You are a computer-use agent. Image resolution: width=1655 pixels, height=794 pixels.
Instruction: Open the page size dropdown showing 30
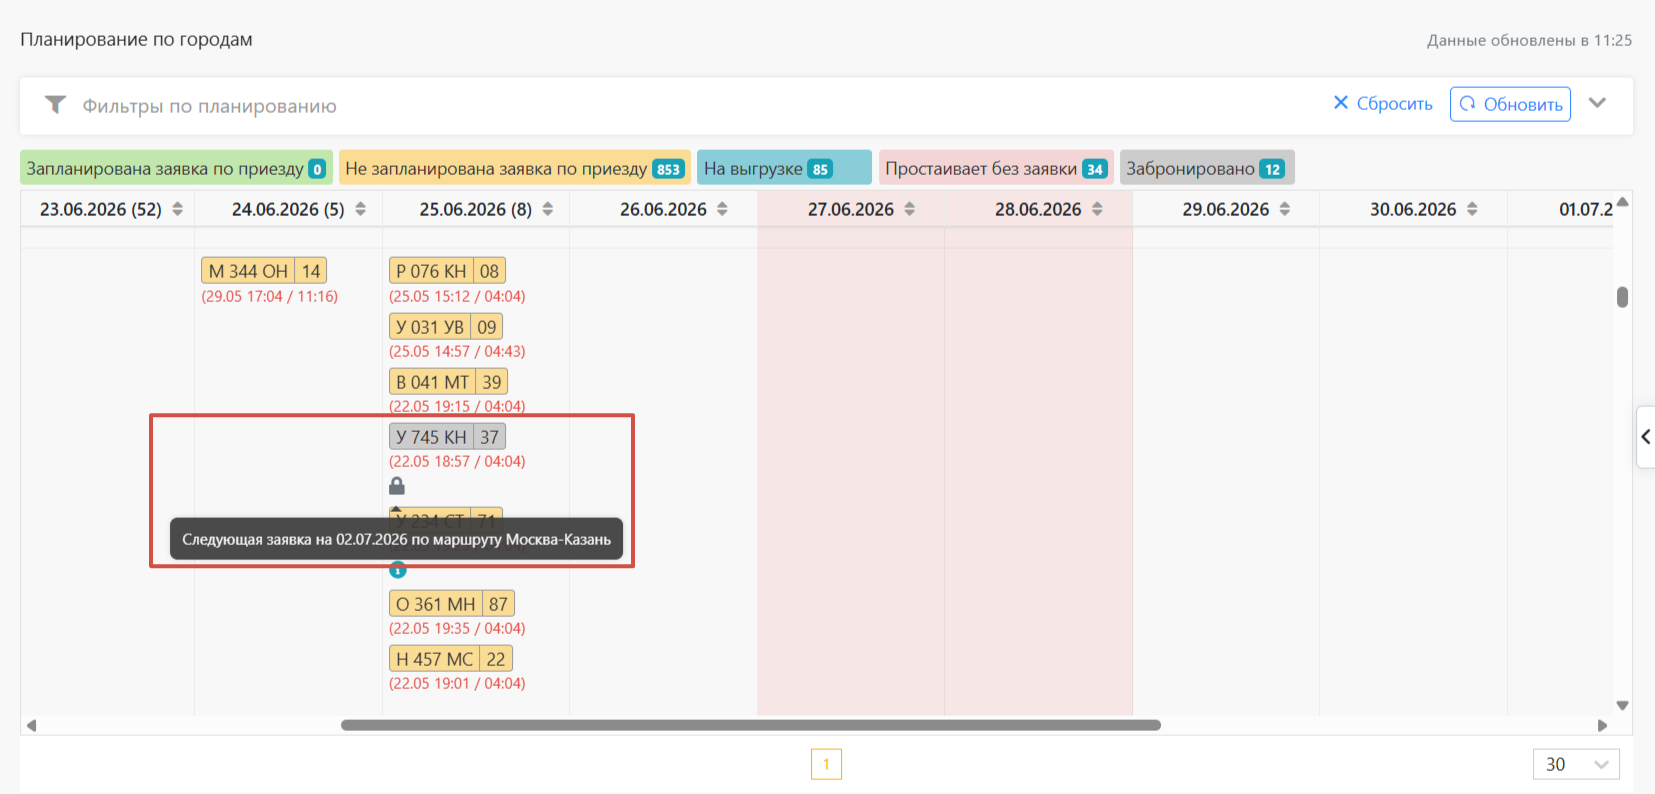pos(1576,764)
